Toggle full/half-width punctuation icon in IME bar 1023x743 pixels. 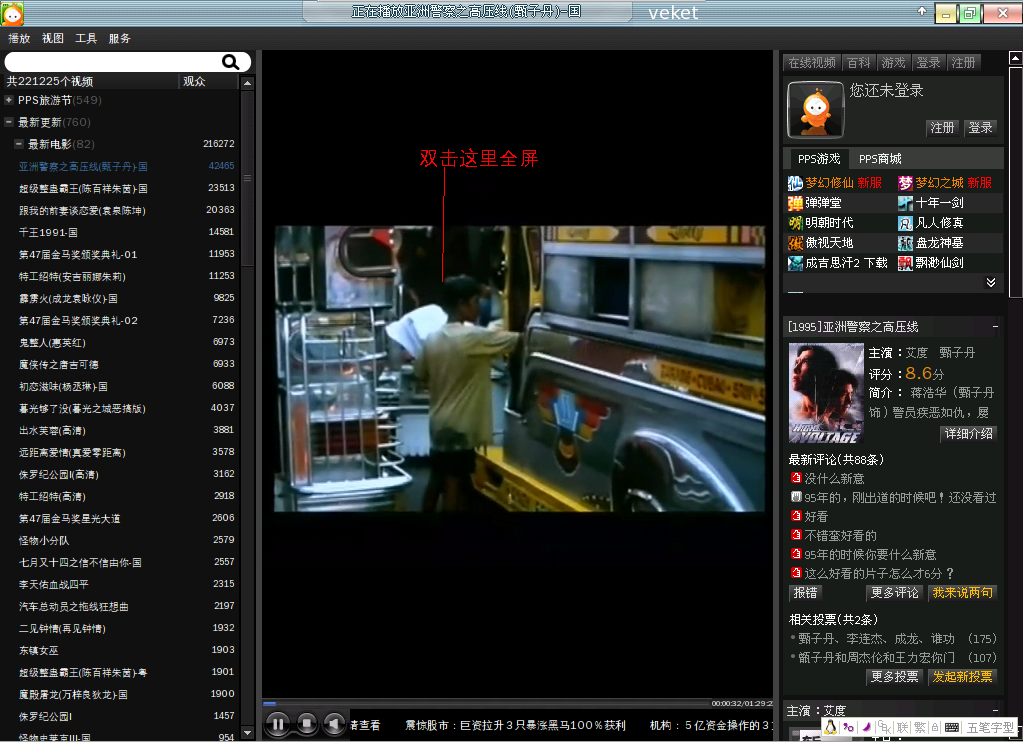pos(848,727)
